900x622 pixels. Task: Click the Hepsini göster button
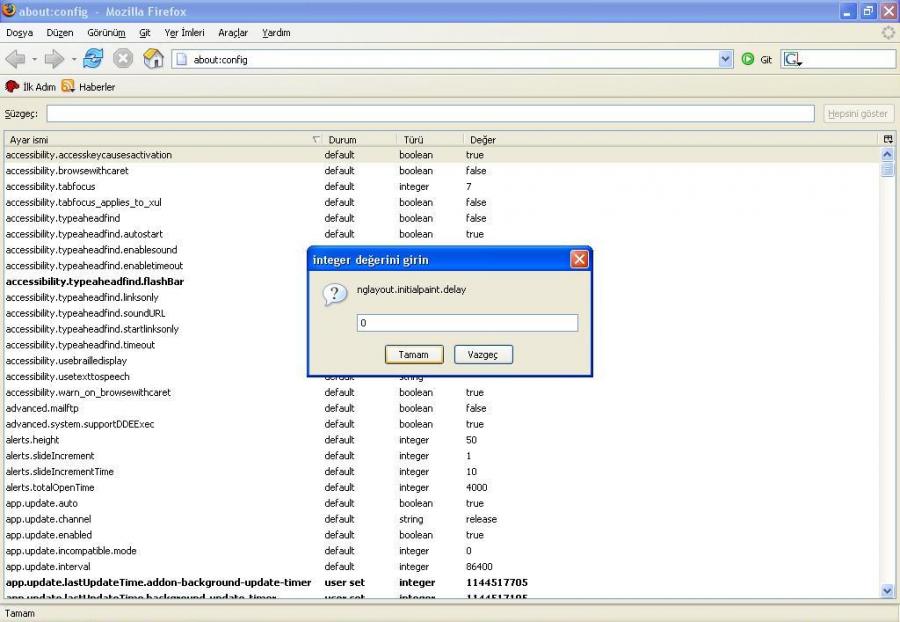pyautogui.click(x=858, y=114)
